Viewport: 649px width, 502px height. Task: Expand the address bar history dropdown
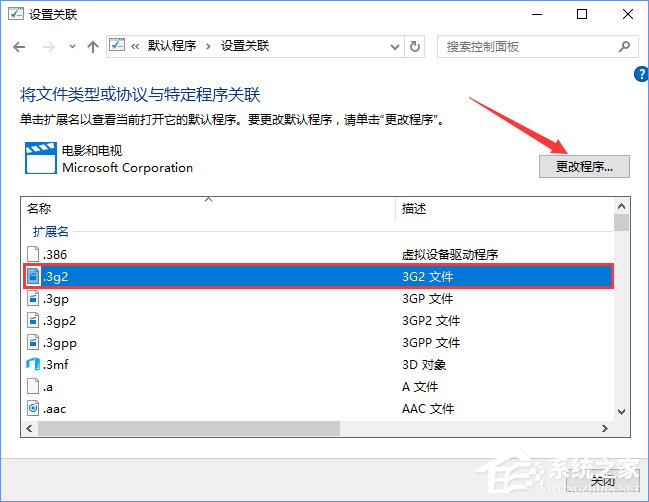[x=395, y=47]
